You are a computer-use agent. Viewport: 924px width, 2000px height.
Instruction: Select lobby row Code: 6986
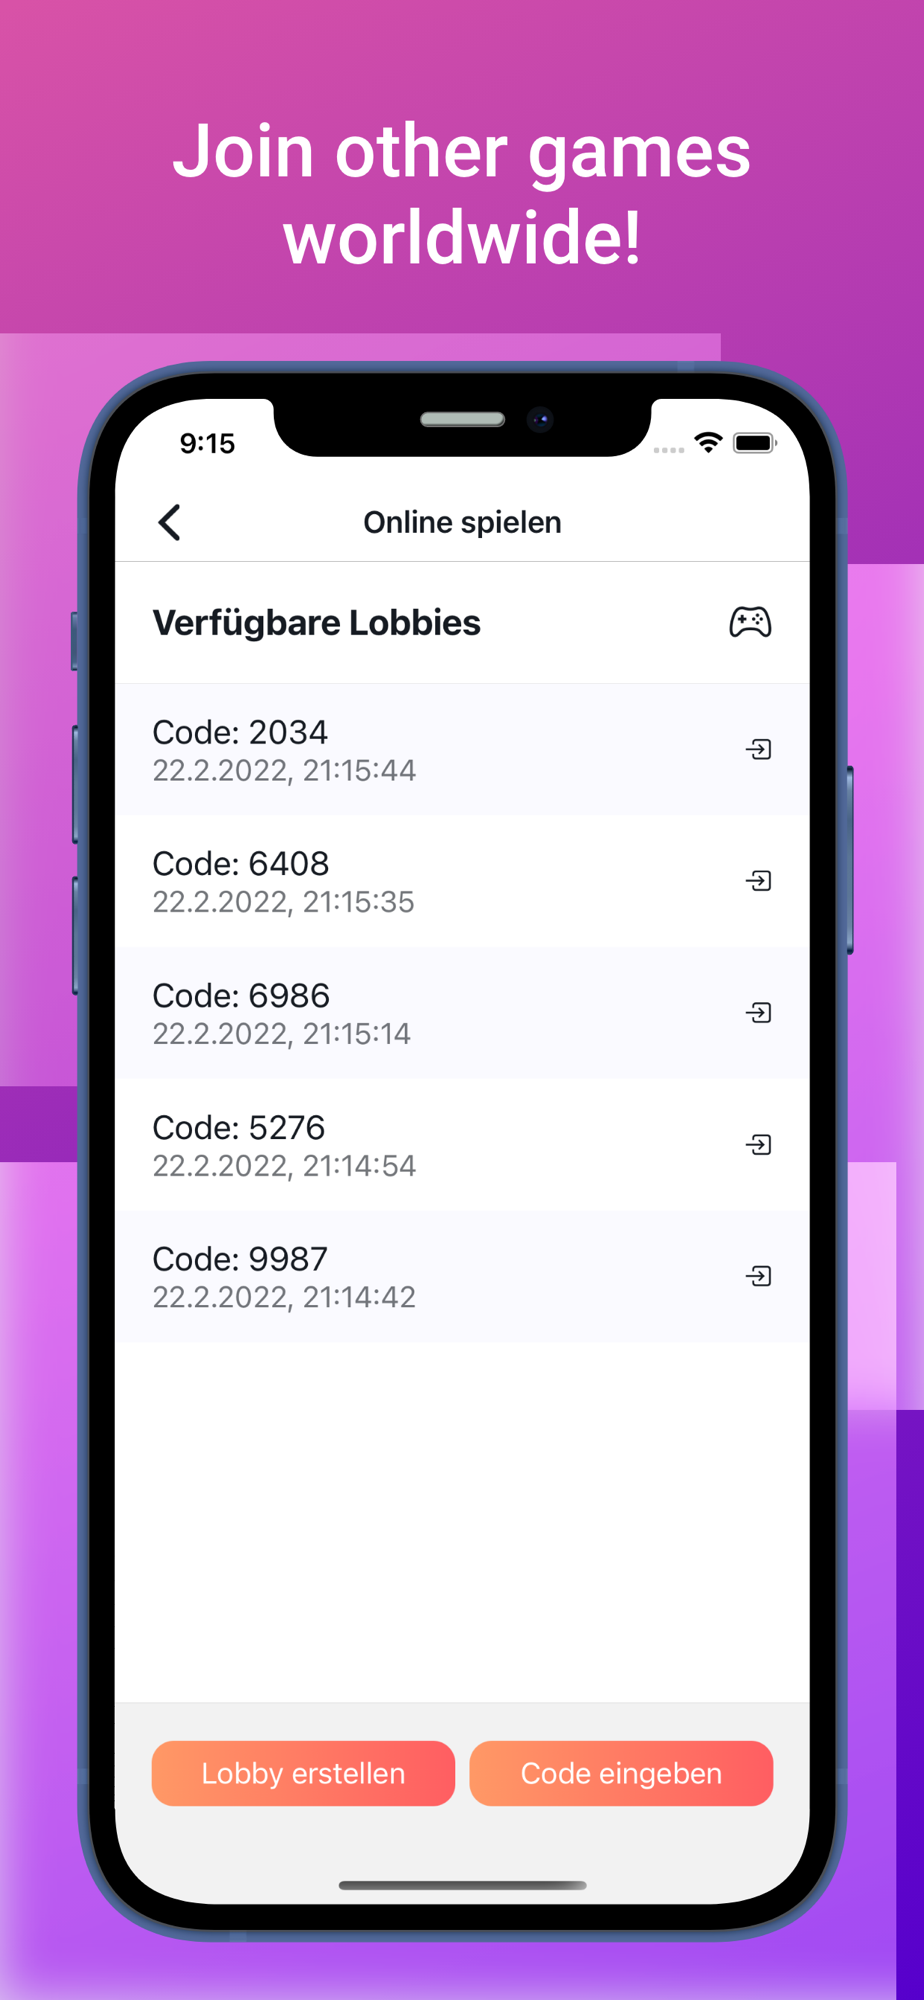[462, 1013]
